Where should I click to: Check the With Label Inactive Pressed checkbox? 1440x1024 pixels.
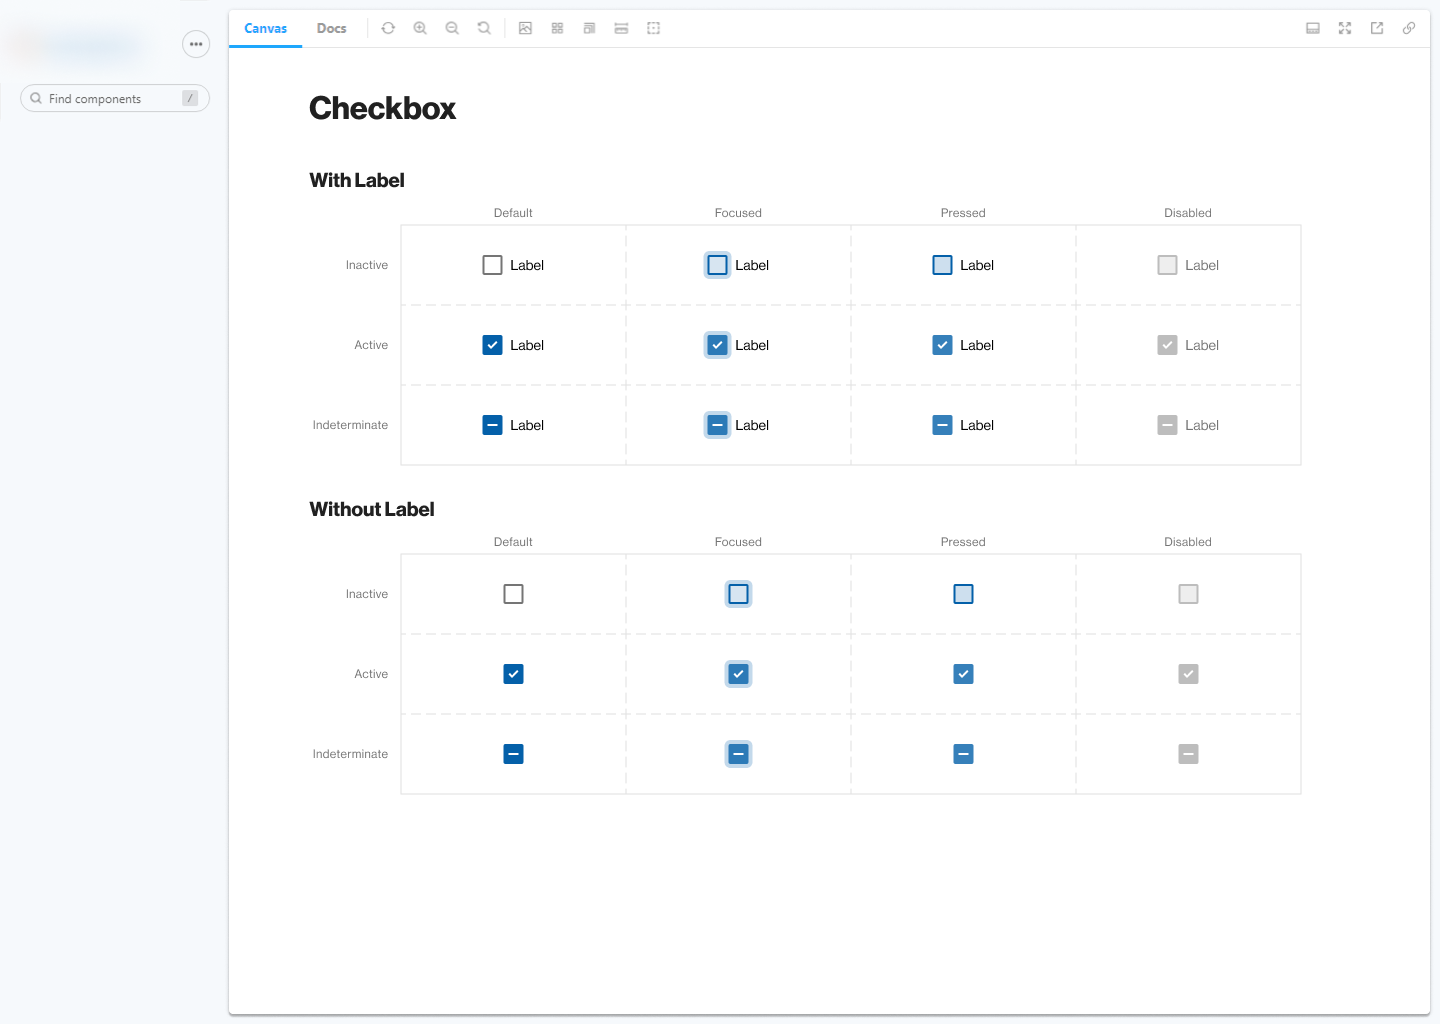[x=942, y=265]
